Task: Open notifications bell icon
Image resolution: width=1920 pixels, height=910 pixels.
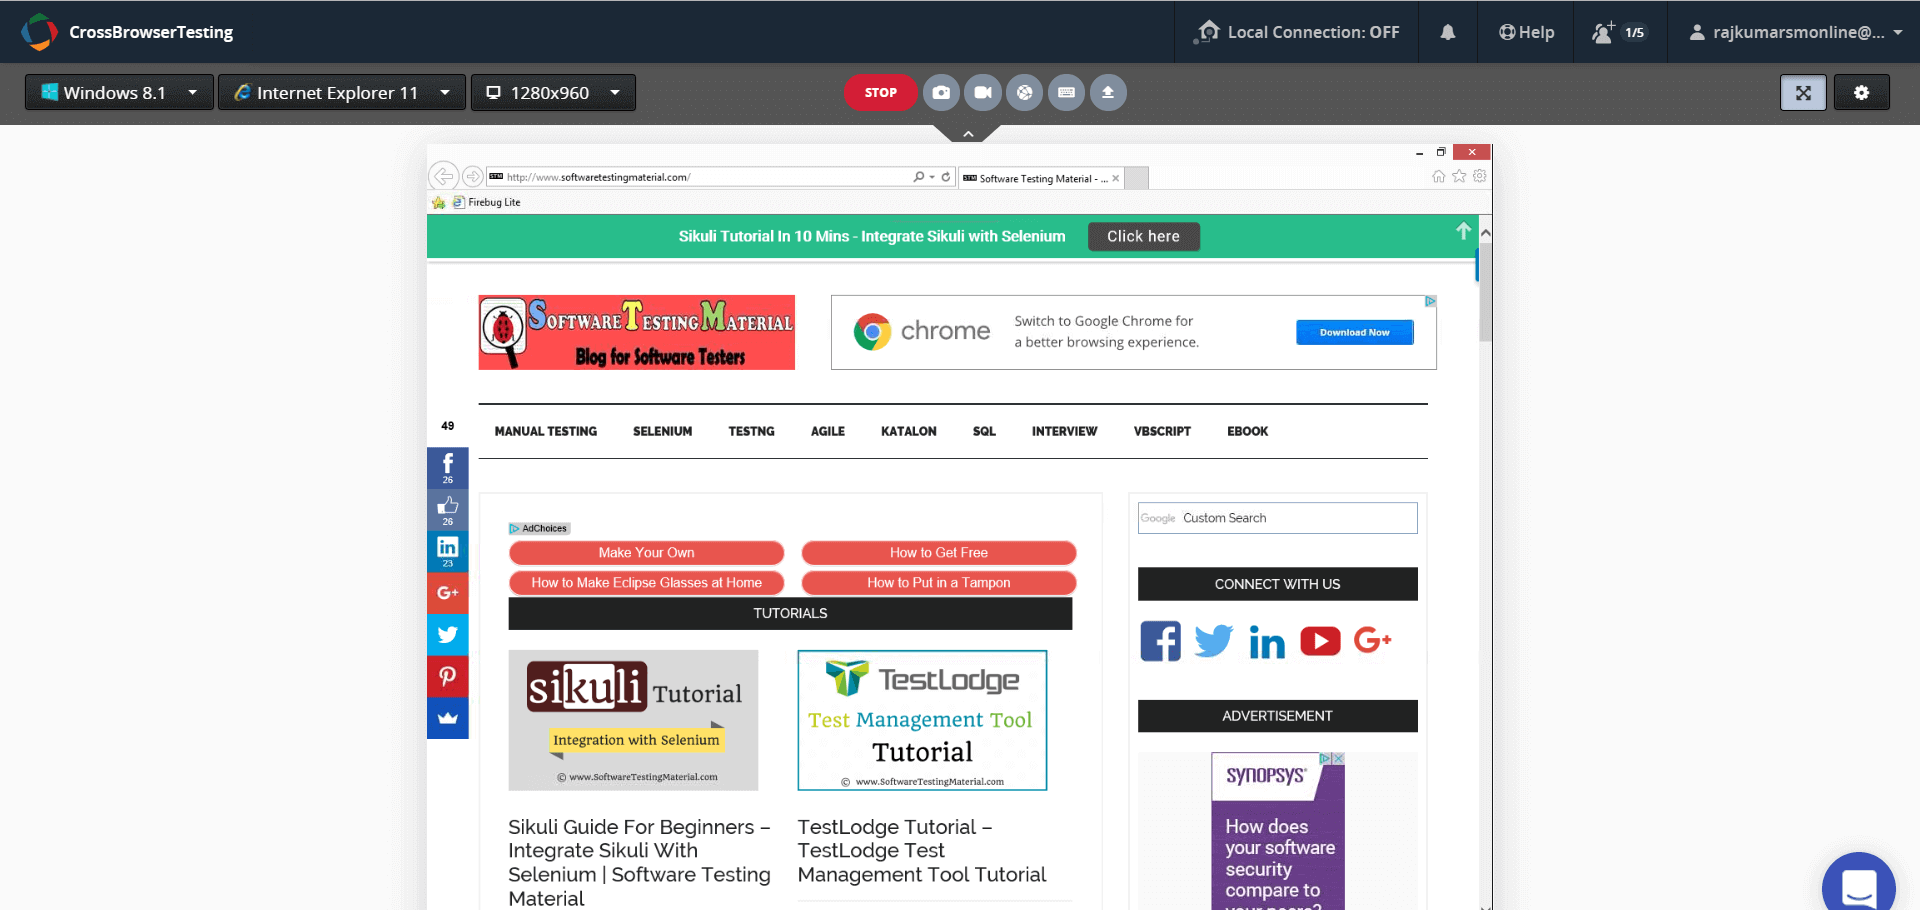Action: (1447, 32)
